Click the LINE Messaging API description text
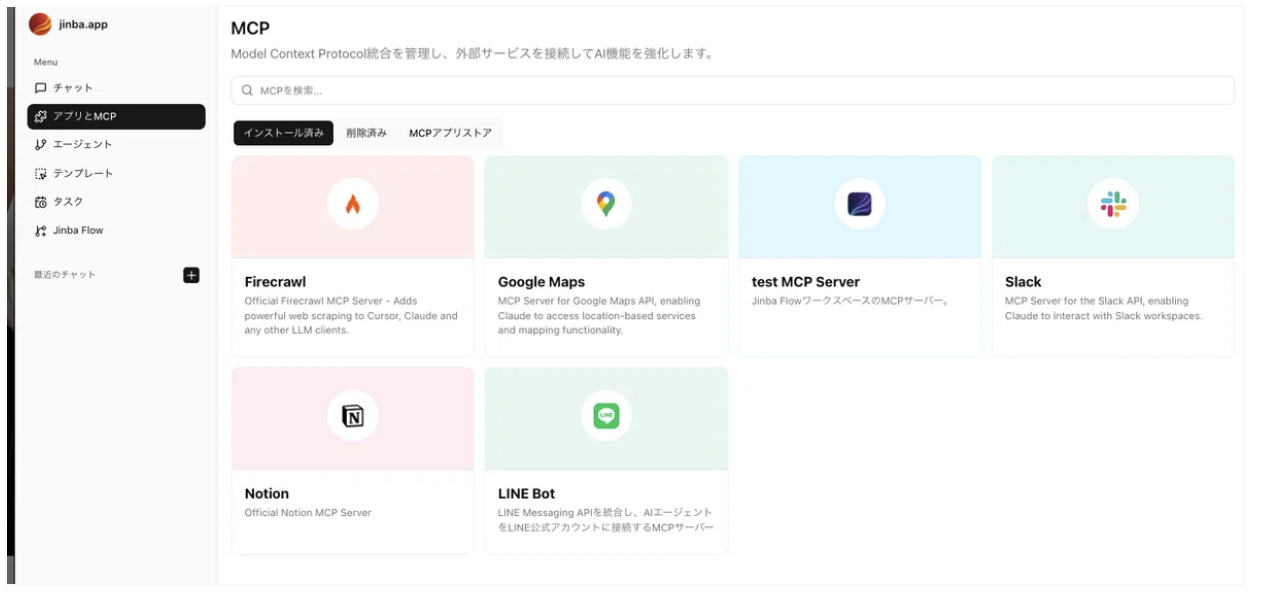 click(x=606, y=520)
